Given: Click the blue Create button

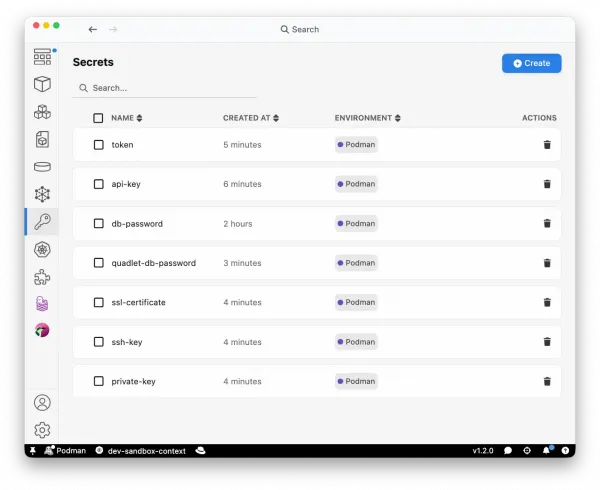Looking at the screenshot, I should [x=532, y=63].
